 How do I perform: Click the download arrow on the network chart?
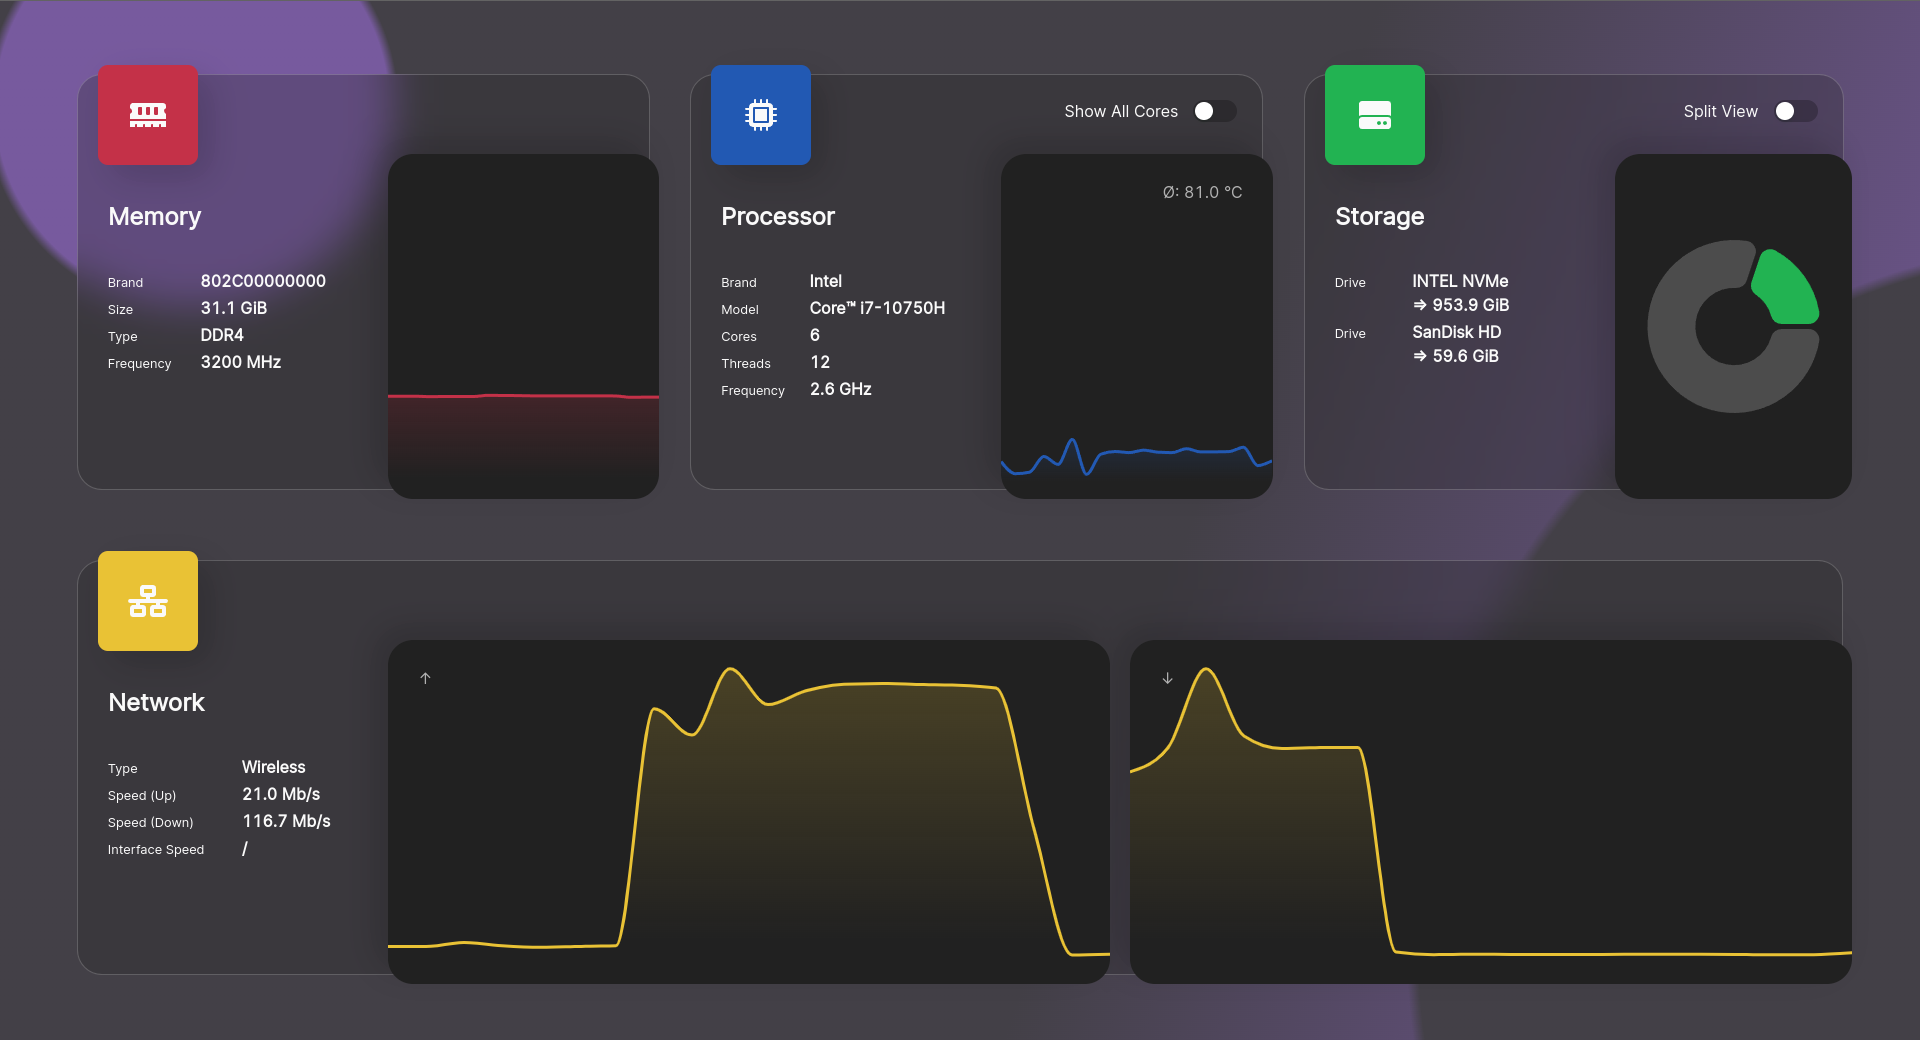click(1166, 678)
